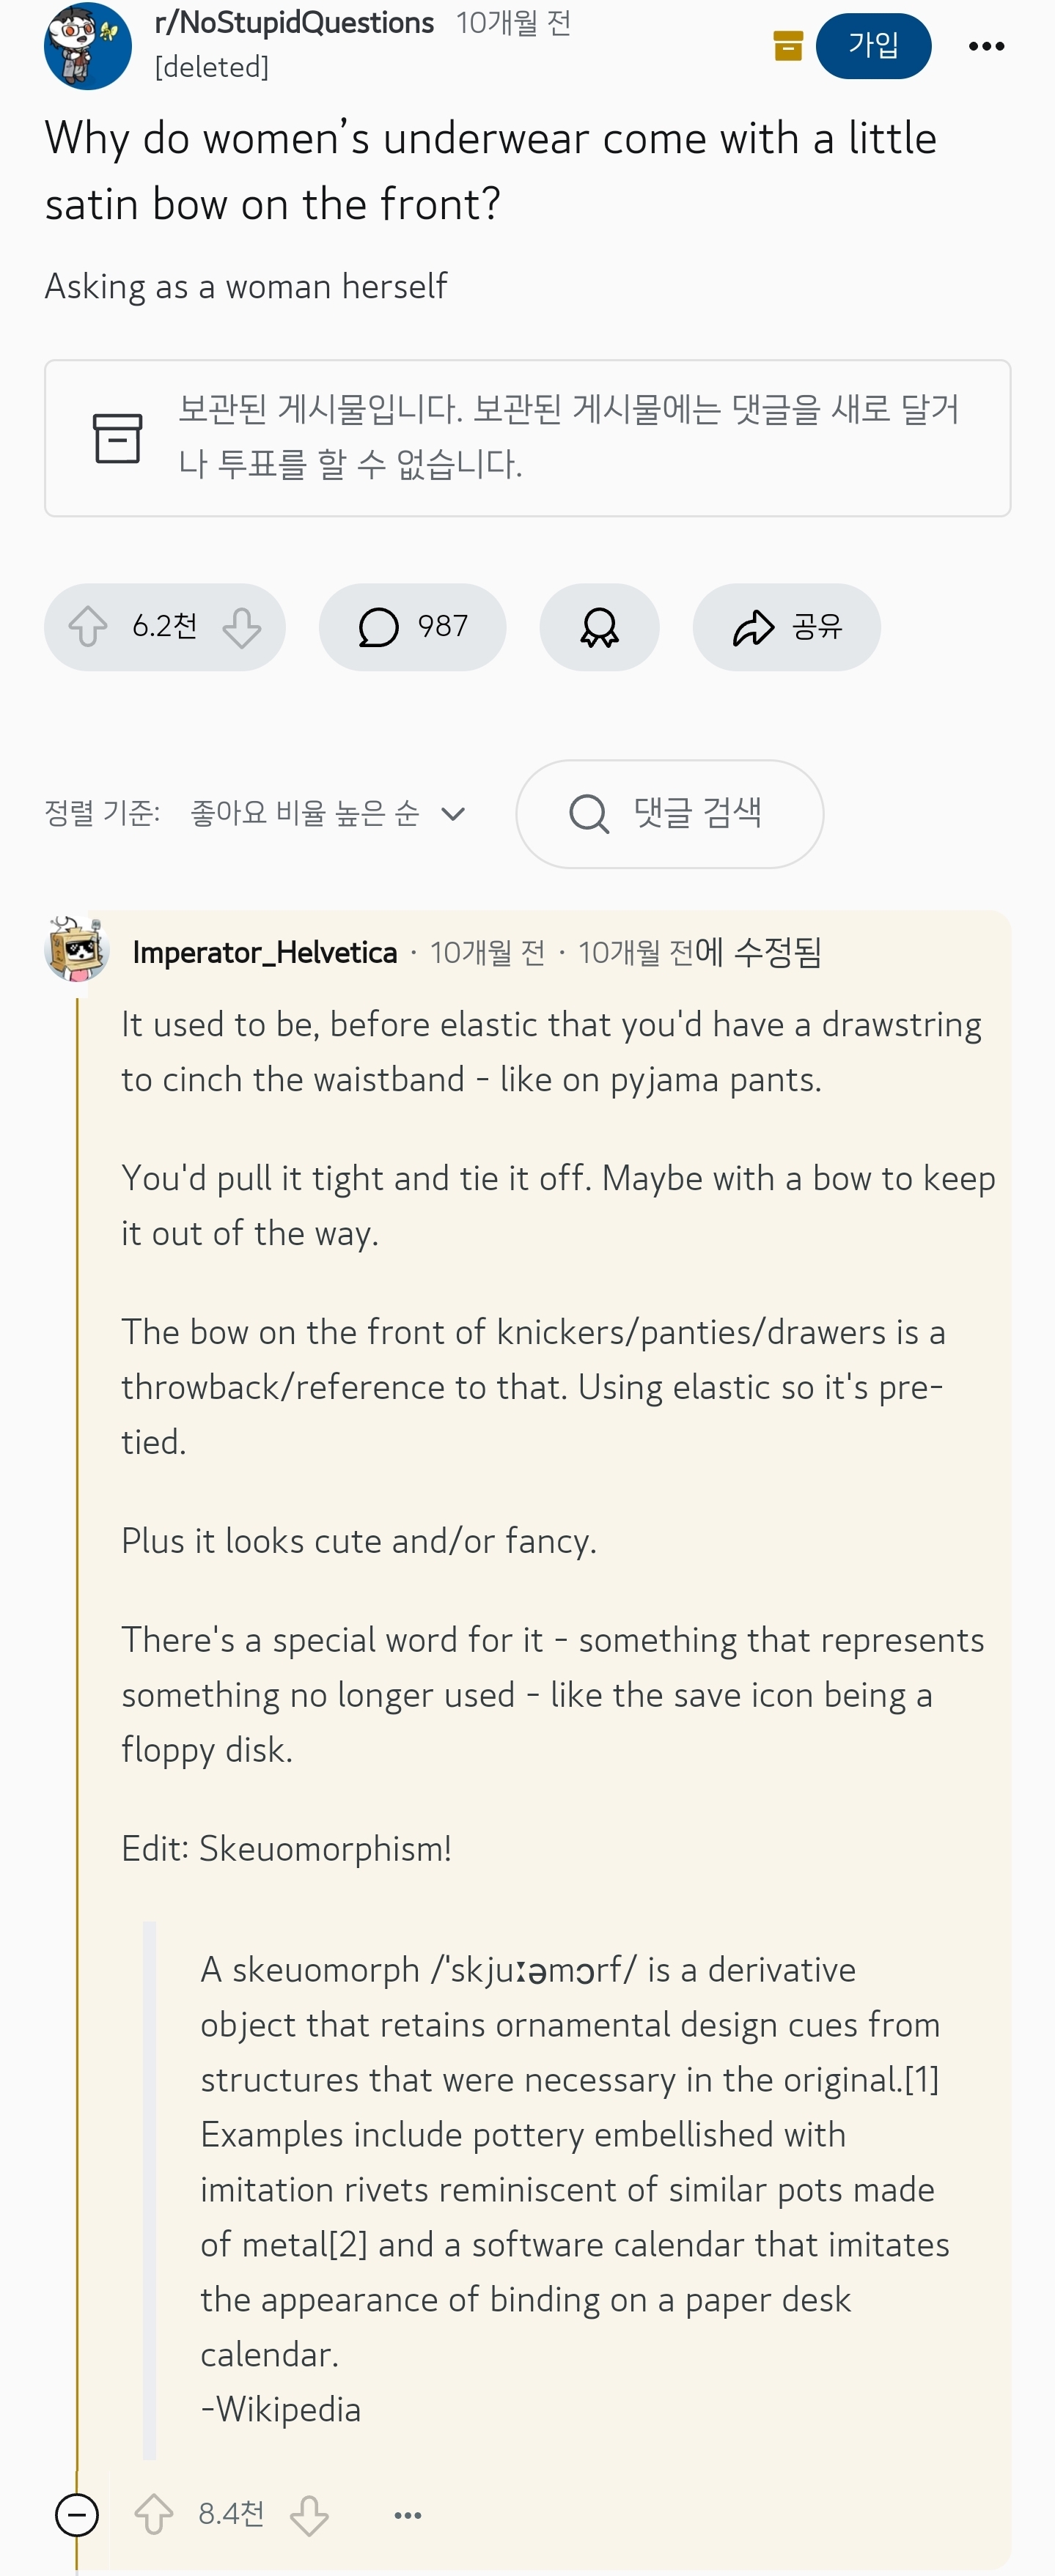
Task: Join subreddit with 가입 button
Action: pos(873,46)
